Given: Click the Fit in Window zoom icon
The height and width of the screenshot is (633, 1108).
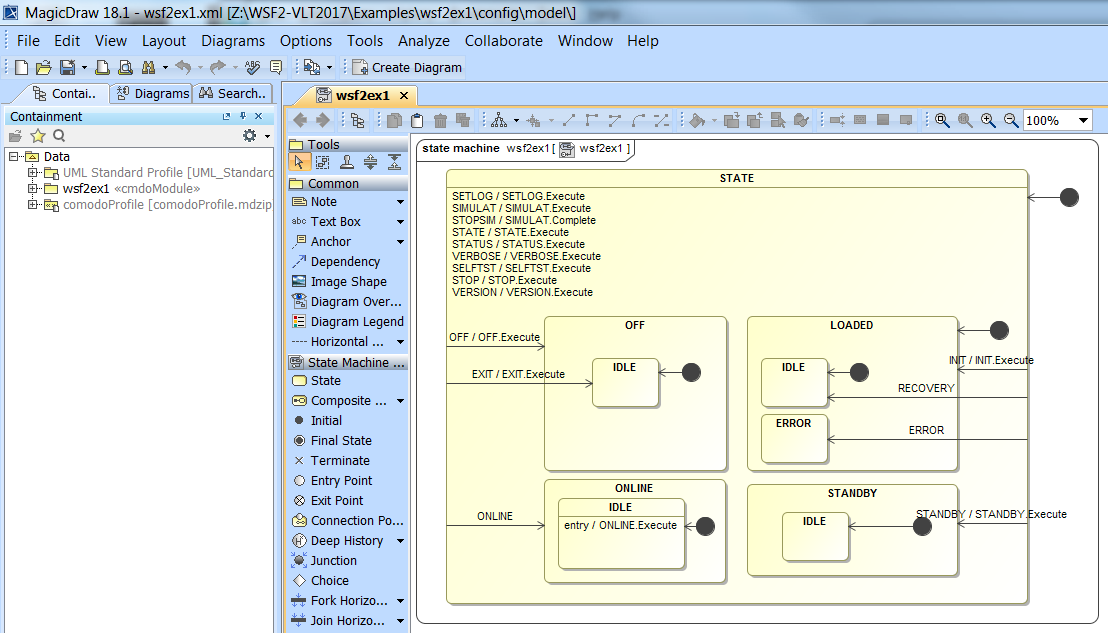Looking at the screenshot, I should tap(942, 120).
